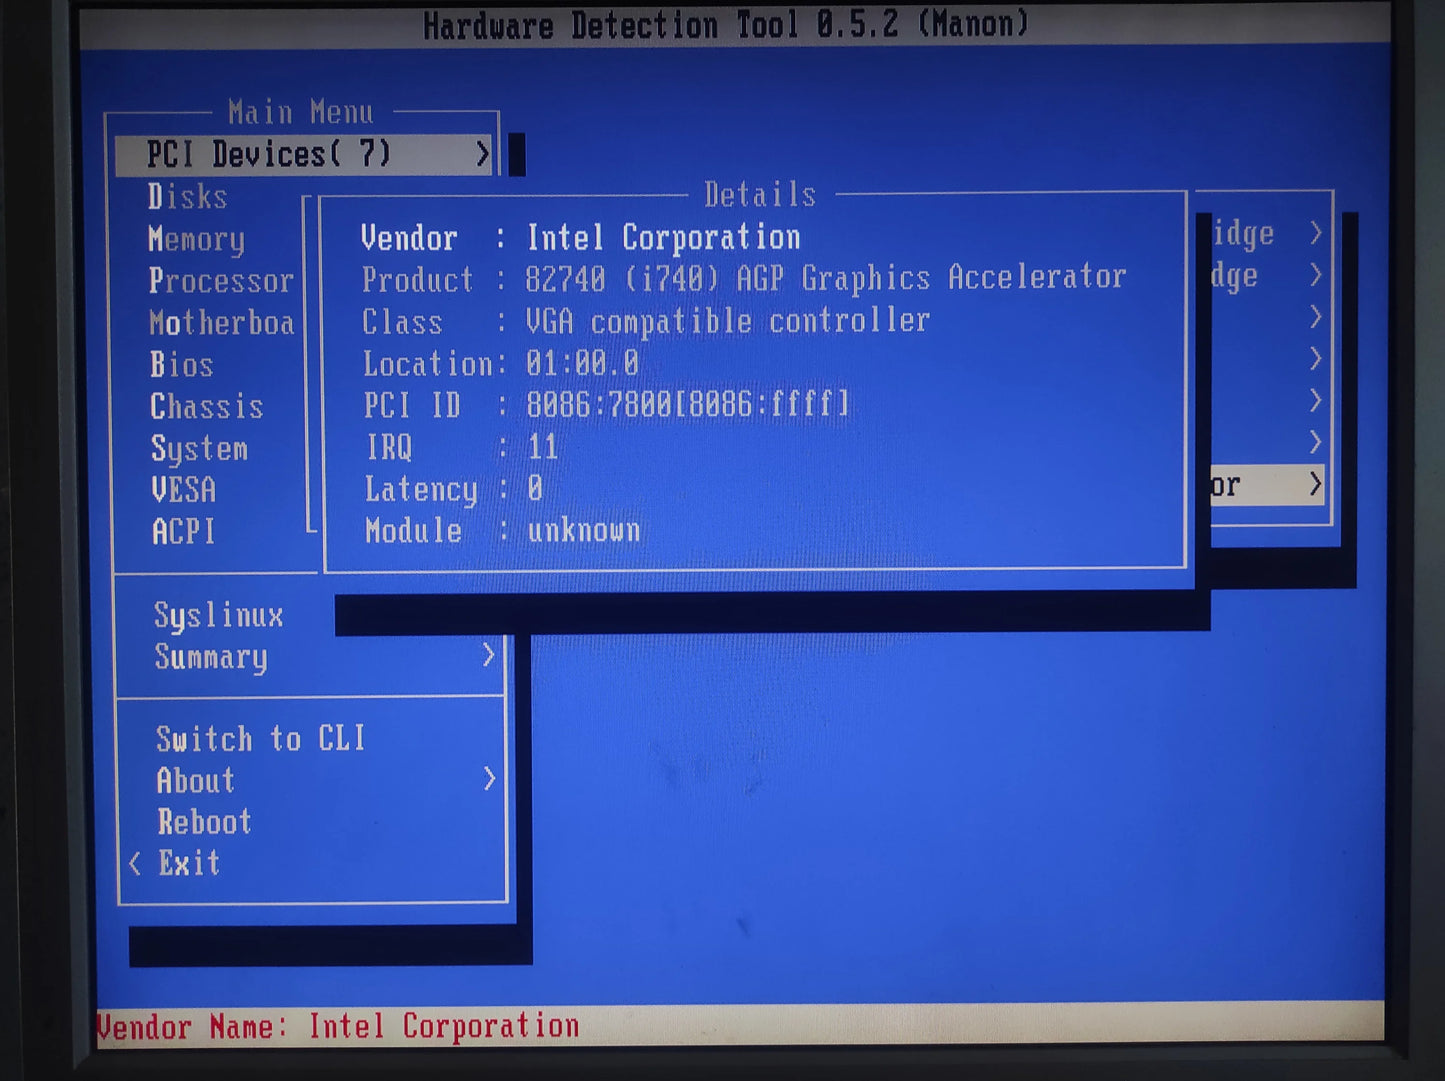Open the Bios menu entry

181,365
